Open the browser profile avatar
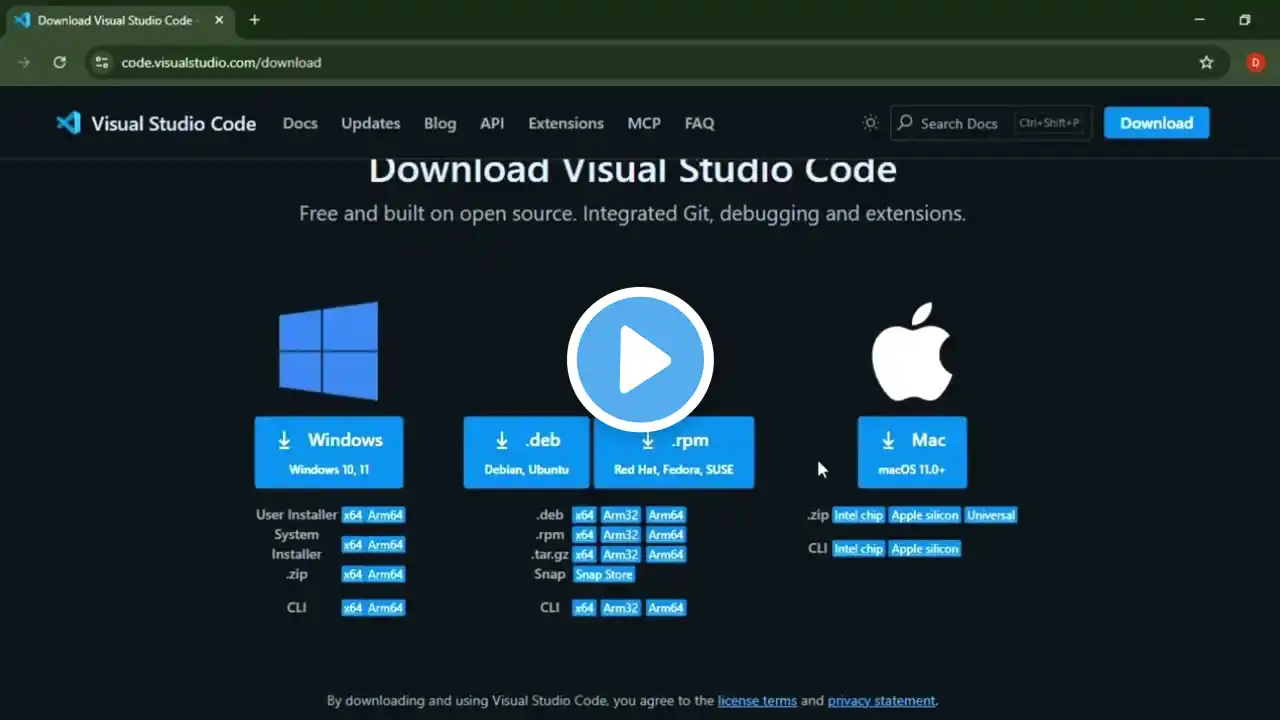 click(1256, 62)
